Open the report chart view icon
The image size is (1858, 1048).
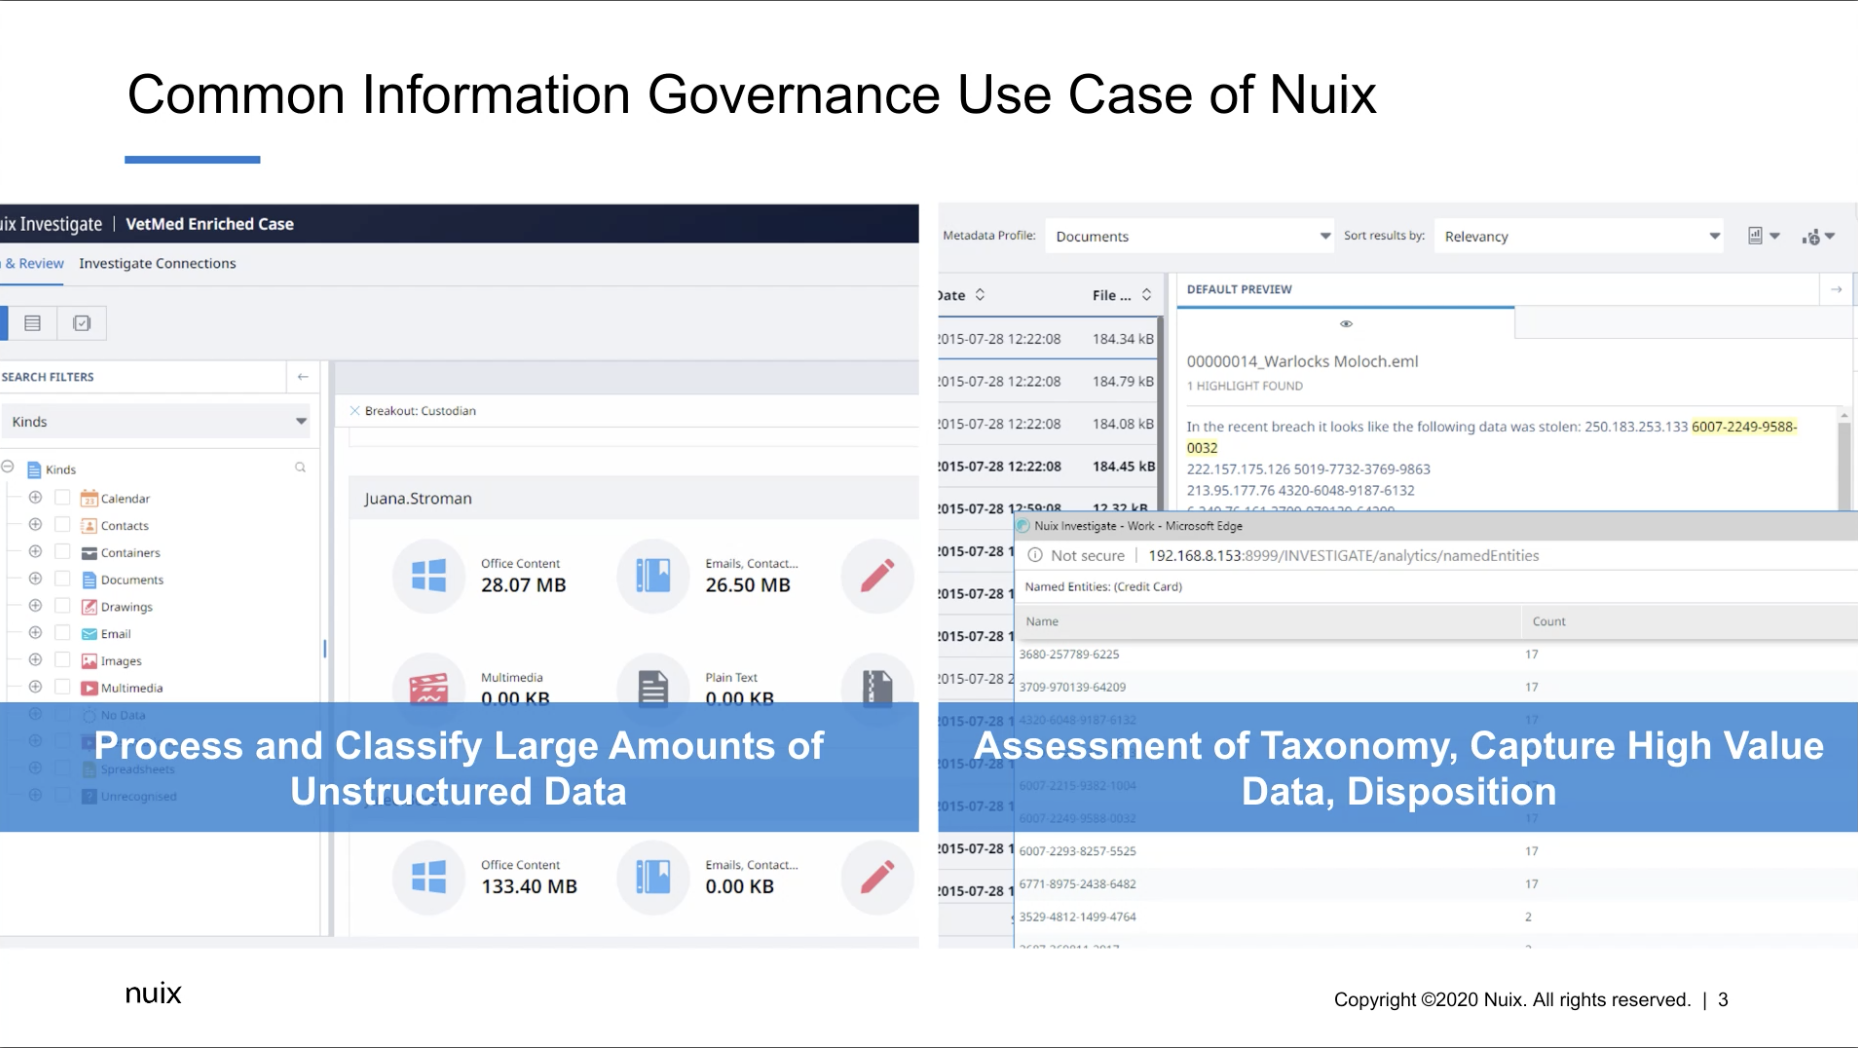pos(1757,235)
